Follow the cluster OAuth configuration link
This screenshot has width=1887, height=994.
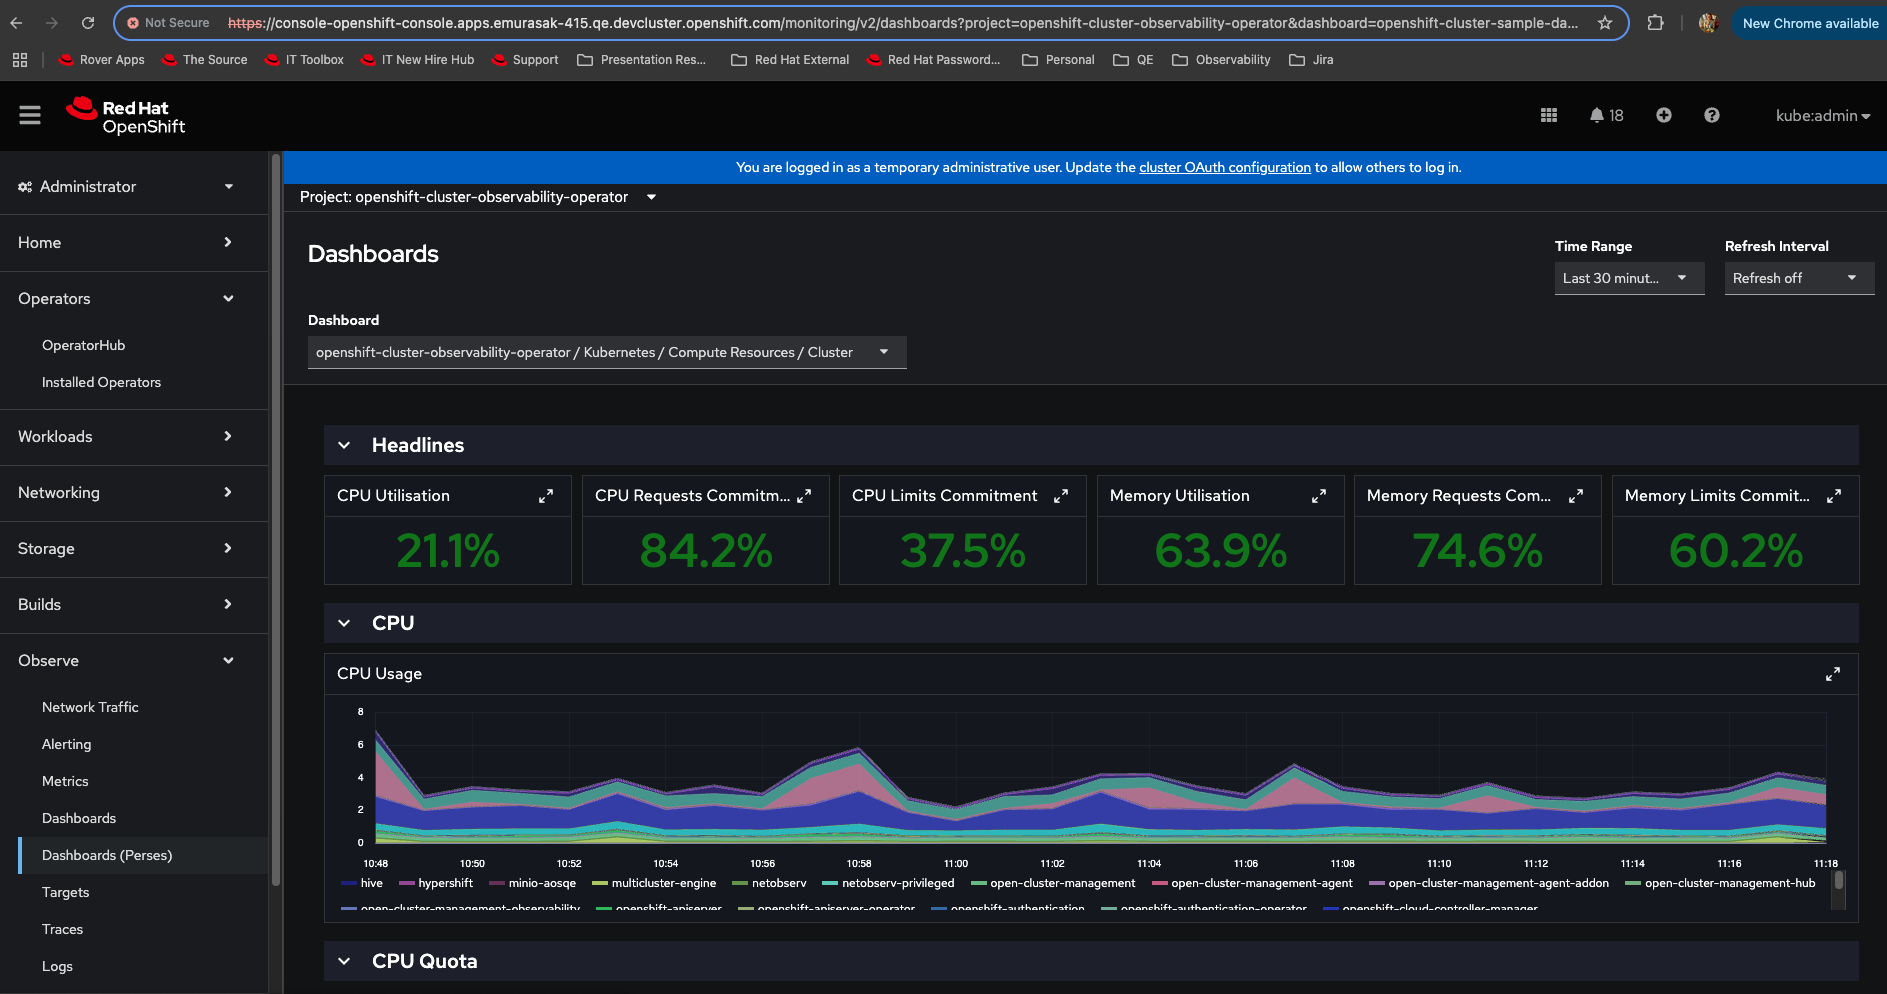click(x=1224, y=167)
